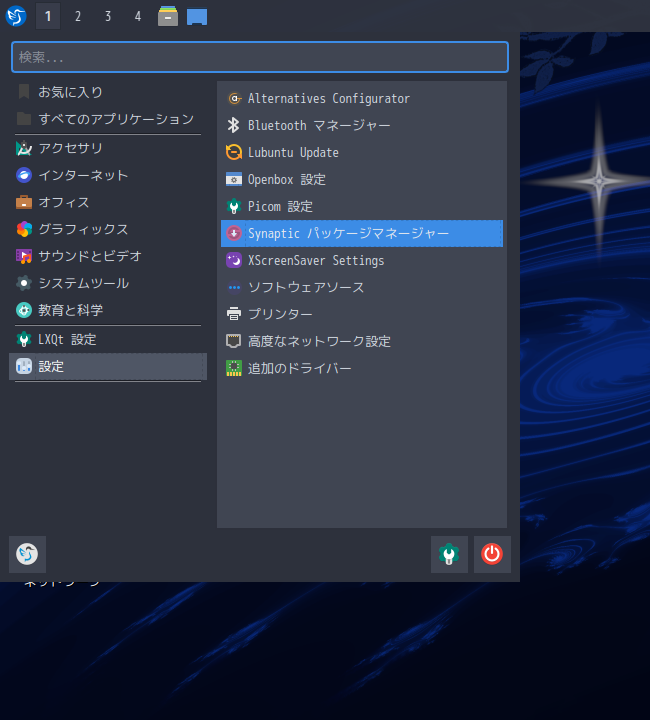Click the green circuit-board driver icon
The height and width of the screenshot is (720, 650).
point(234,368)
